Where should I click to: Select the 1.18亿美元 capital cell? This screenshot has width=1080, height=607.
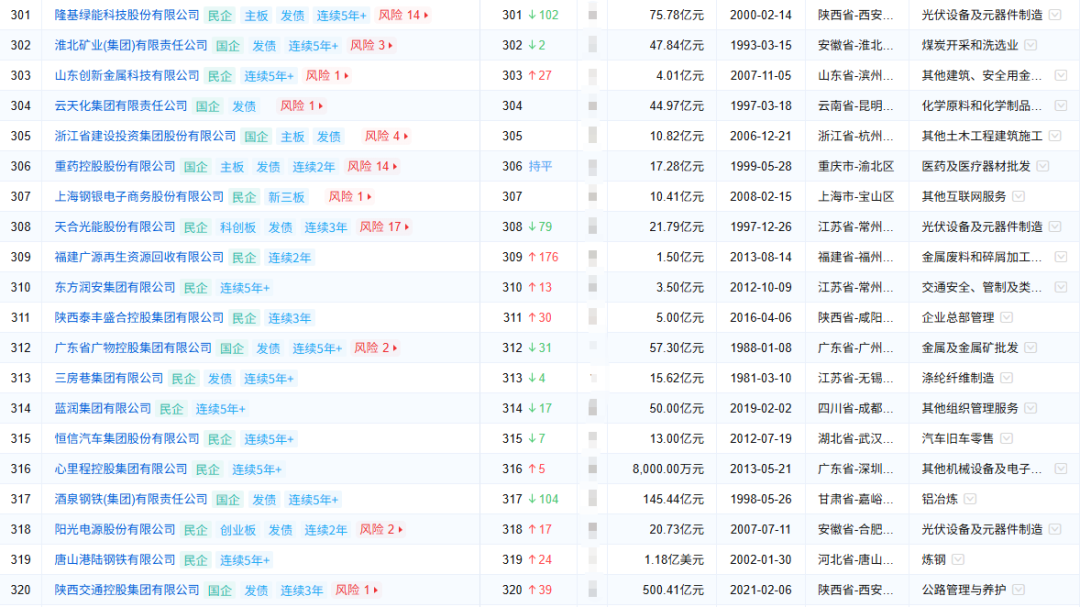point(674,560)
